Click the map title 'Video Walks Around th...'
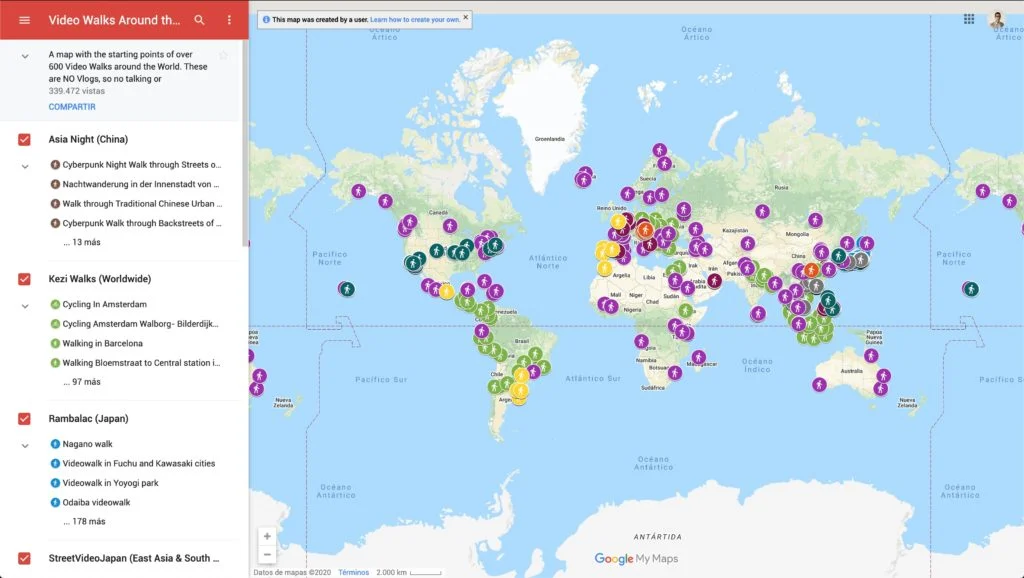This screenshot has width=1024, height=578. [x=114, y=20]
